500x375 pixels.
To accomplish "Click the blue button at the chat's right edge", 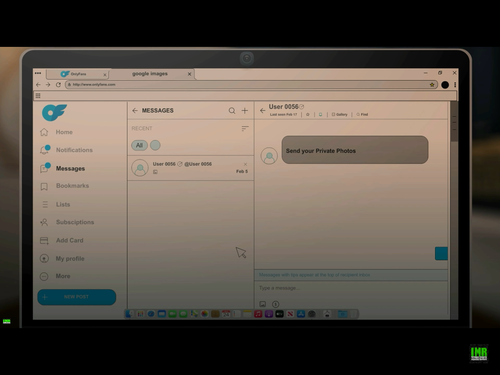I will (x=441, y=254).
